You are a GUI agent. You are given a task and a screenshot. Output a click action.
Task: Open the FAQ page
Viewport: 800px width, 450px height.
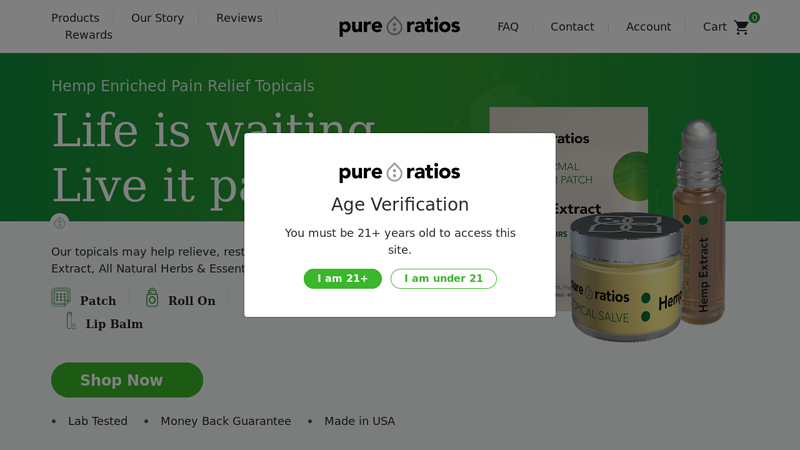(x=508, y=27)
